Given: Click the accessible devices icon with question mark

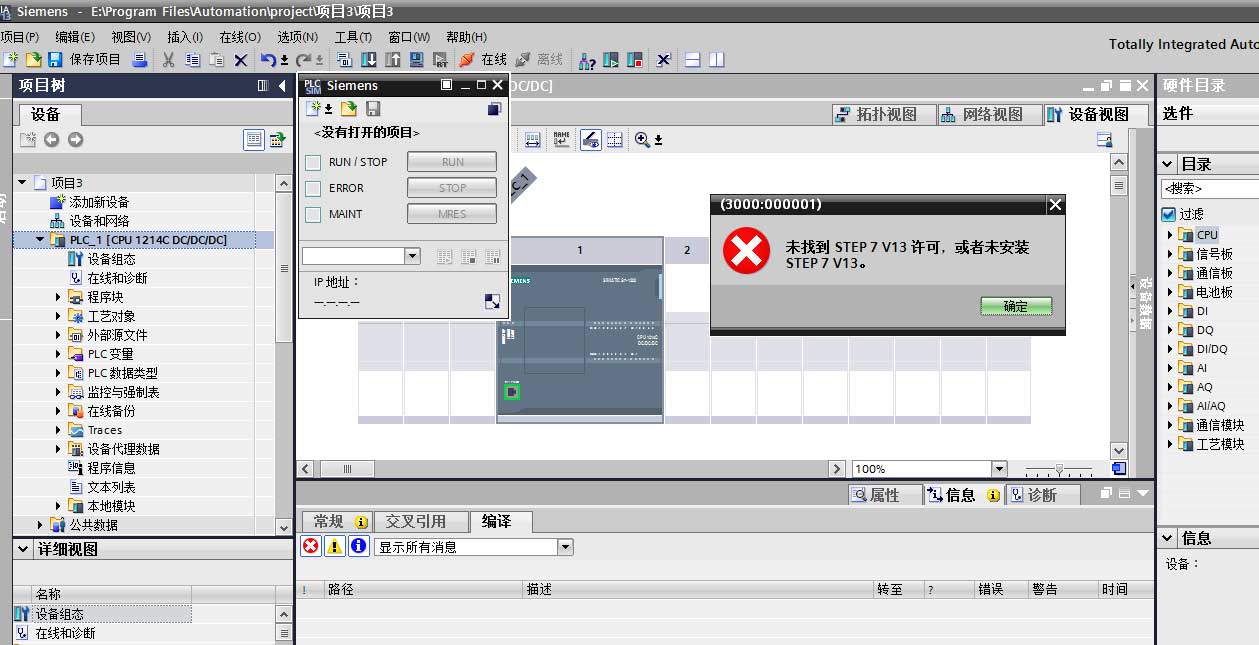Looking at the screenshot, I should pos(587,60).
